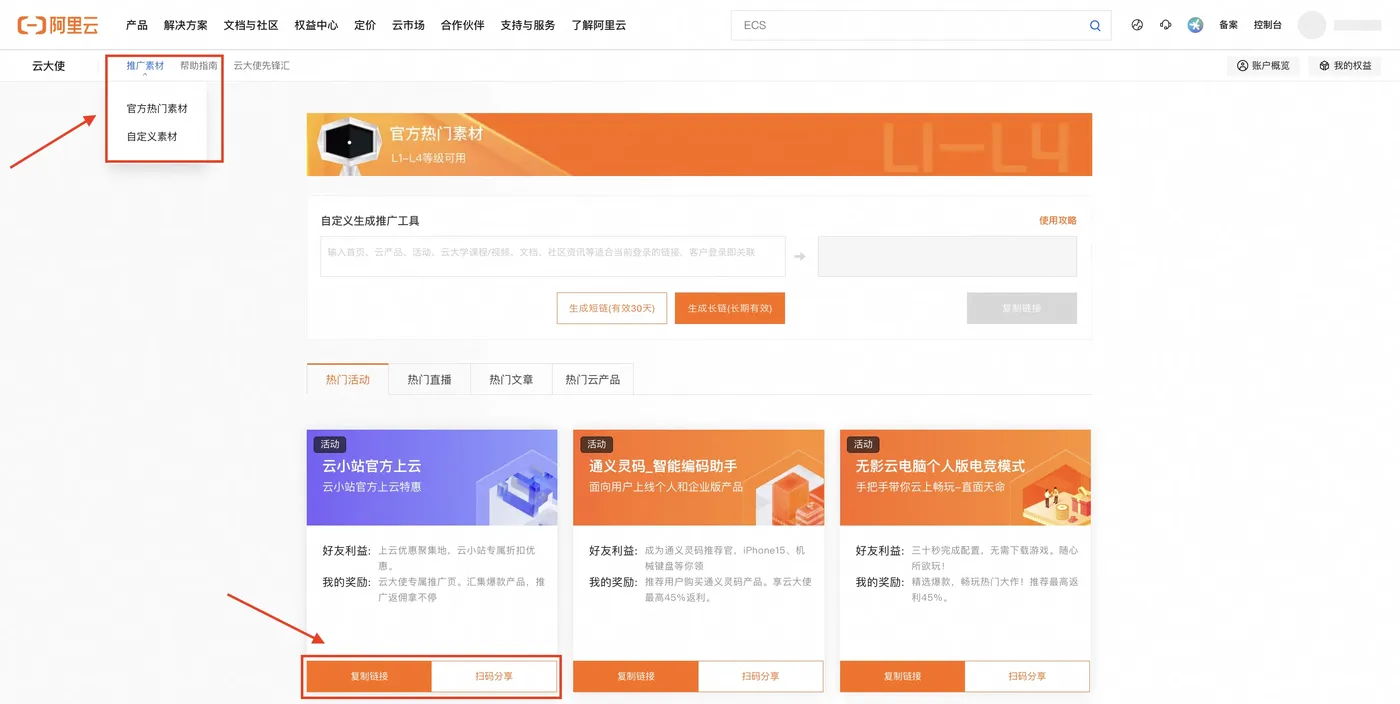The height and width of the screenshot is (704, 1400).
Task: Open the globe language icon
Action: point(1137,25)
